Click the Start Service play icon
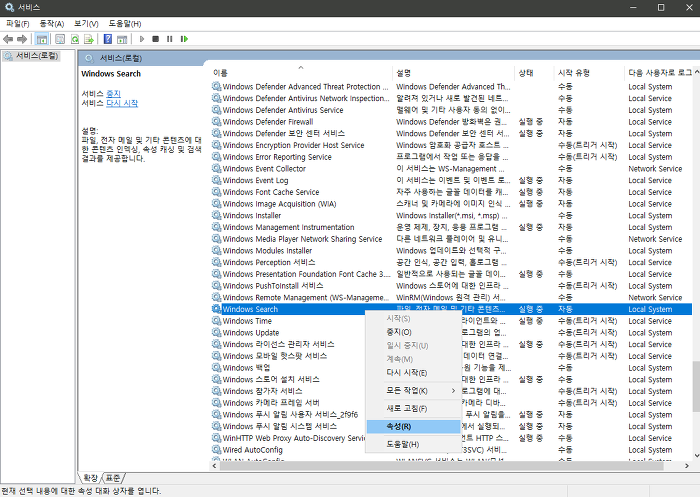Viewport: 700px width, 497px height. click(x=142, y=39)
